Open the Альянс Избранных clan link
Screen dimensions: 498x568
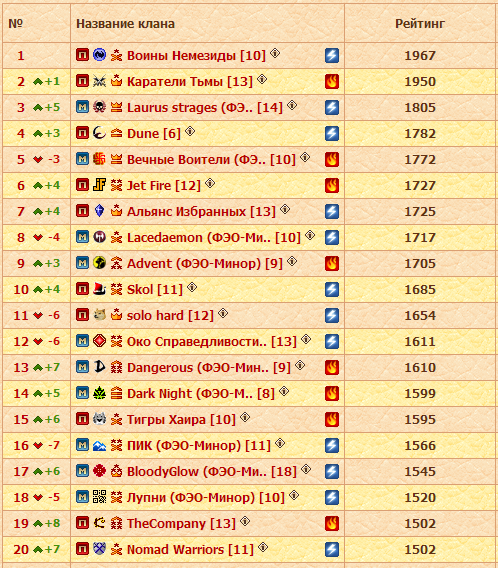[201, 211]
